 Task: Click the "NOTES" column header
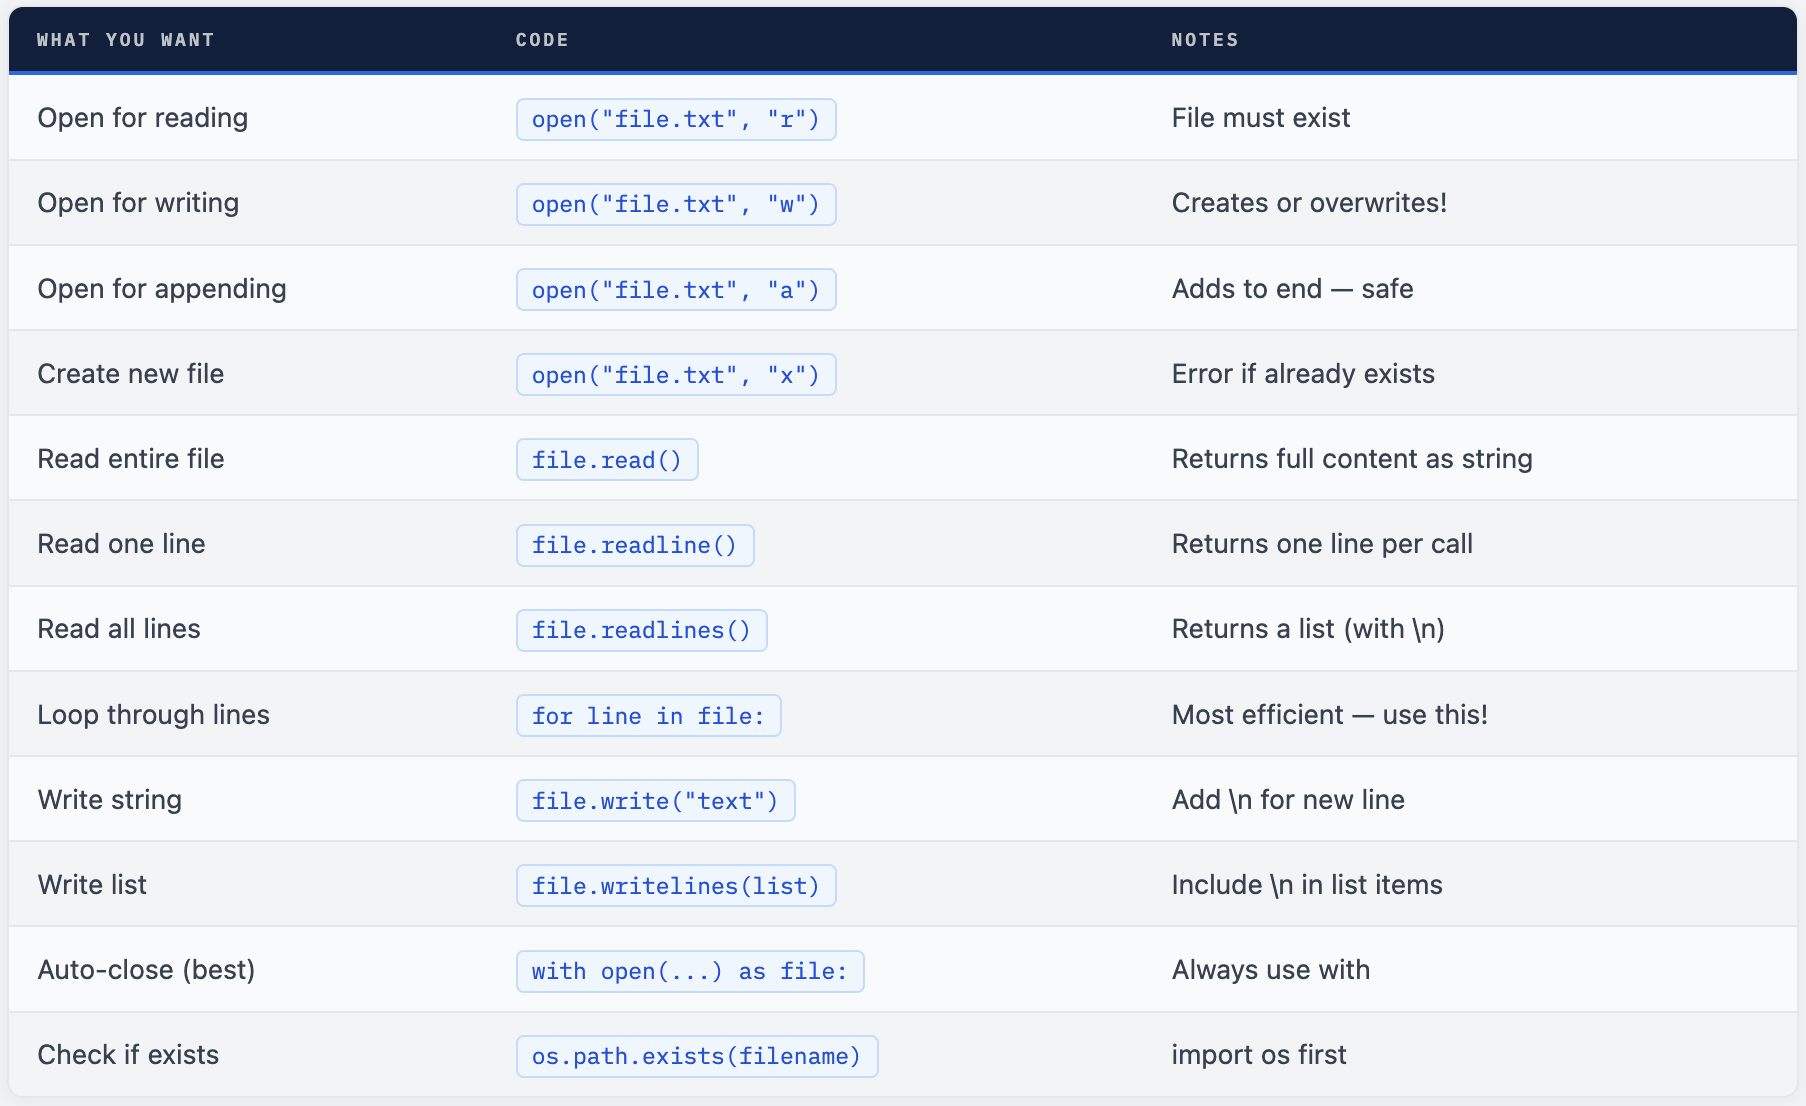point(1205,40)
